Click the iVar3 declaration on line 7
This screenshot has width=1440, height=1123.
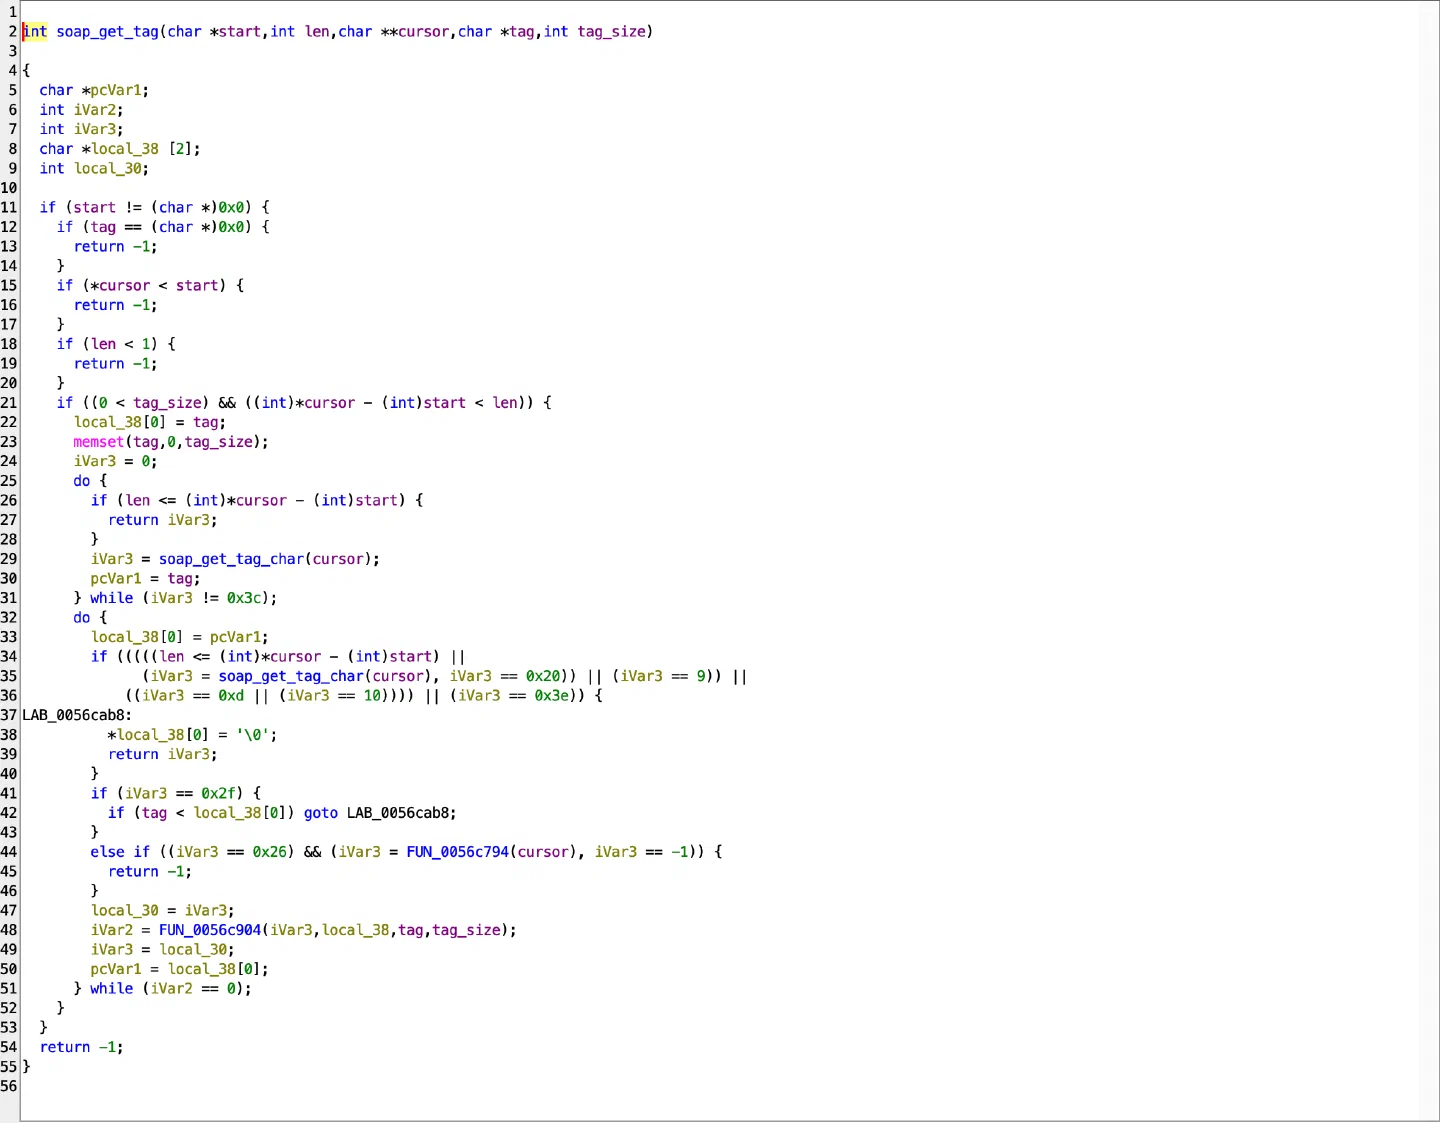tap(95, 129)
